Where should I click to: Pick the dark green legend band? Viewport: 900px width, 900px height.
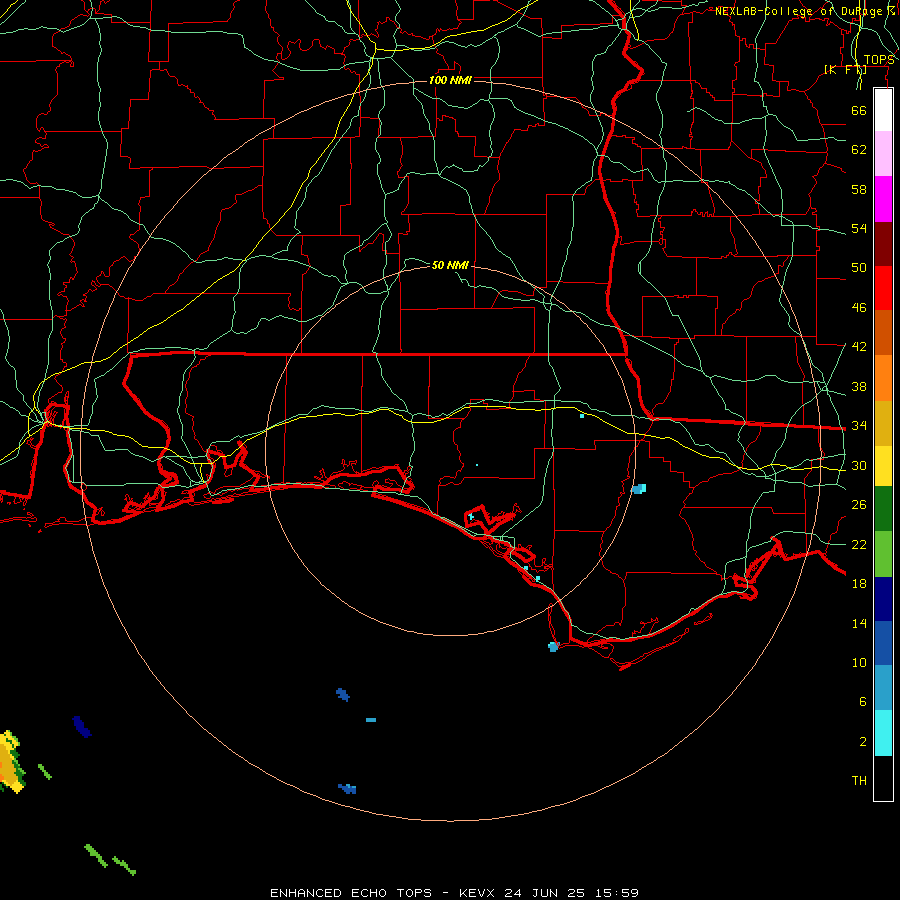pyautogui.click(x=883, y=509)
